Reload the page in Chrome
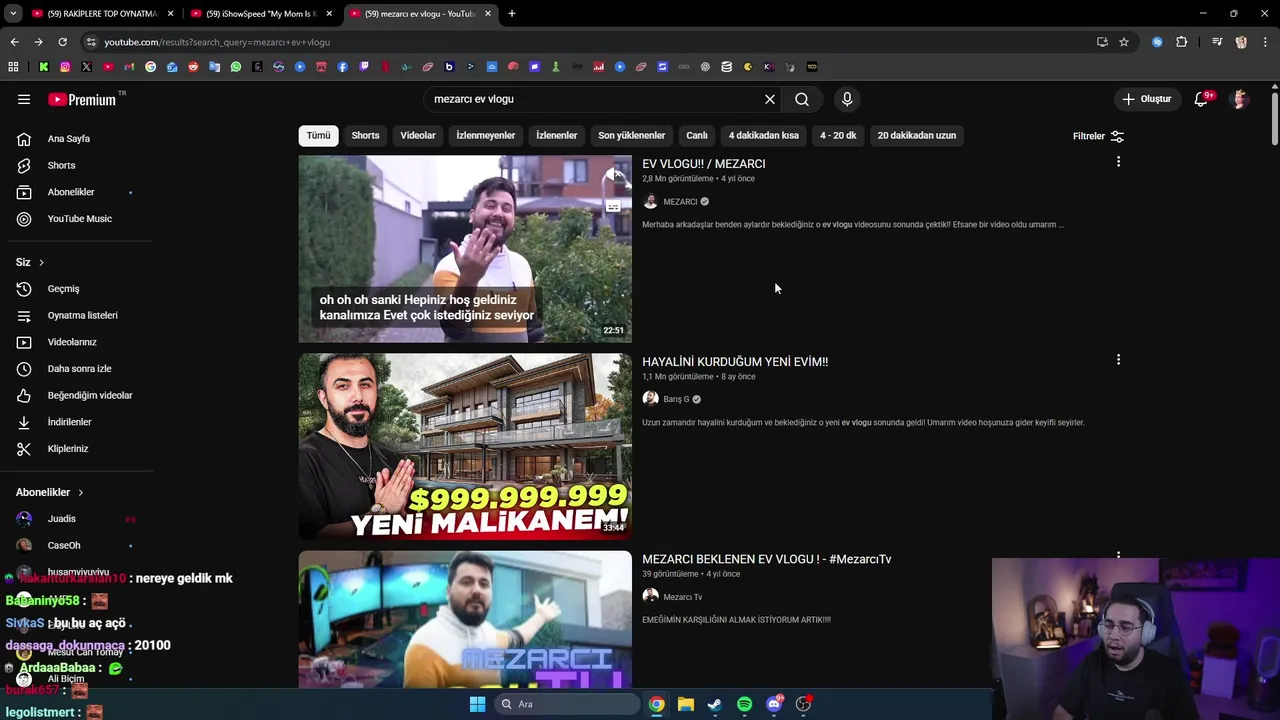The height and width of the screenshot is (720, 1280). click(62, 42)
